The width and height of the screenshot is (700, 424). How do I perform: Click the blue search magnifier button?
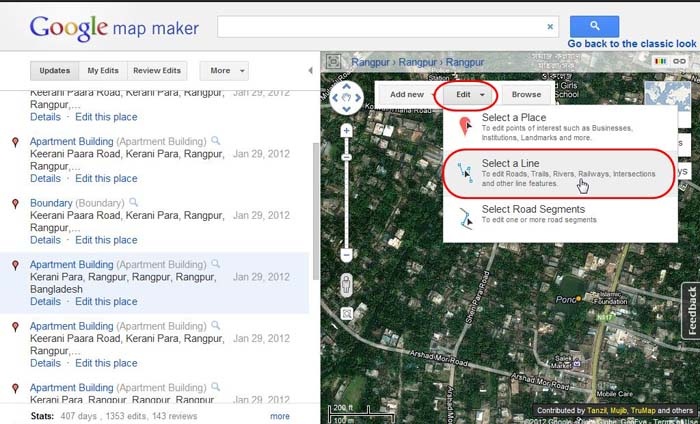(x=594, y=26)
